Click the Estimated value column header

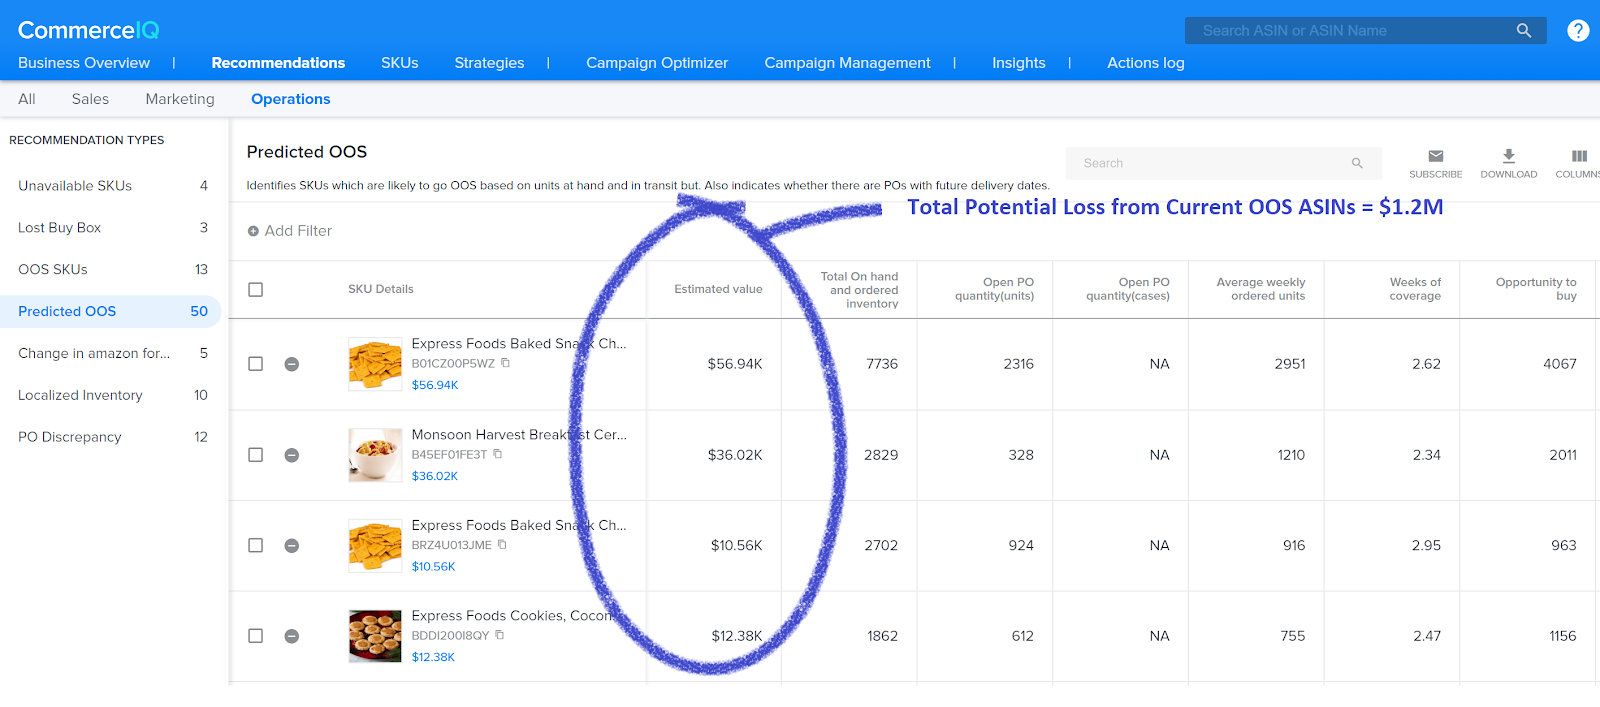(x=718, y=290)
